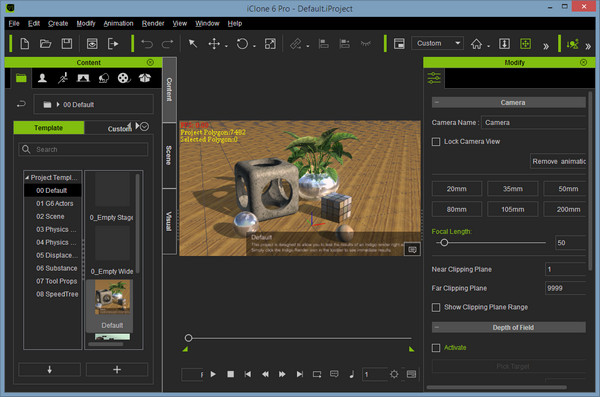Switch to the Scene side tab
Viewport: 600px width, 397px height.
point(169,155)
